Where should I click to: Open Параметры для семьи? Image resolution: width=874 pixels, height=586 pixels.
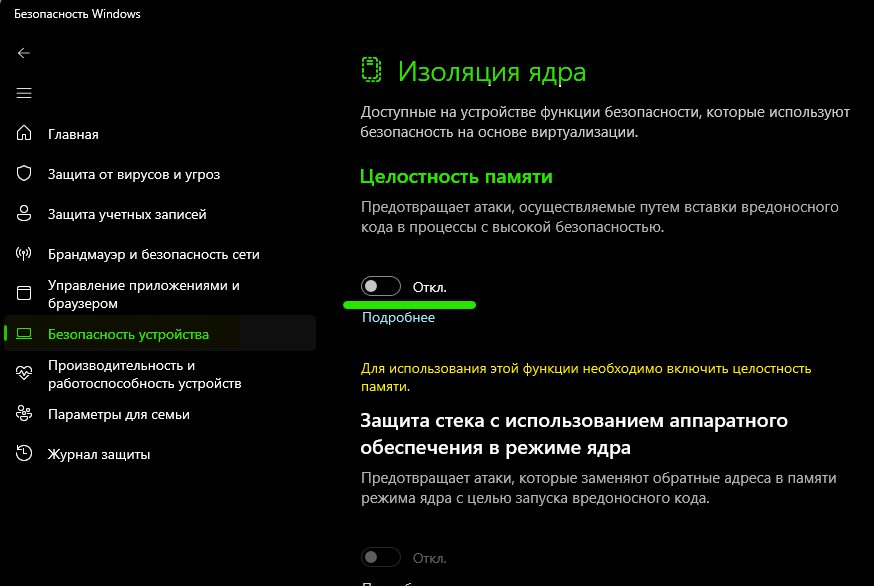click(x=119, y=415)
